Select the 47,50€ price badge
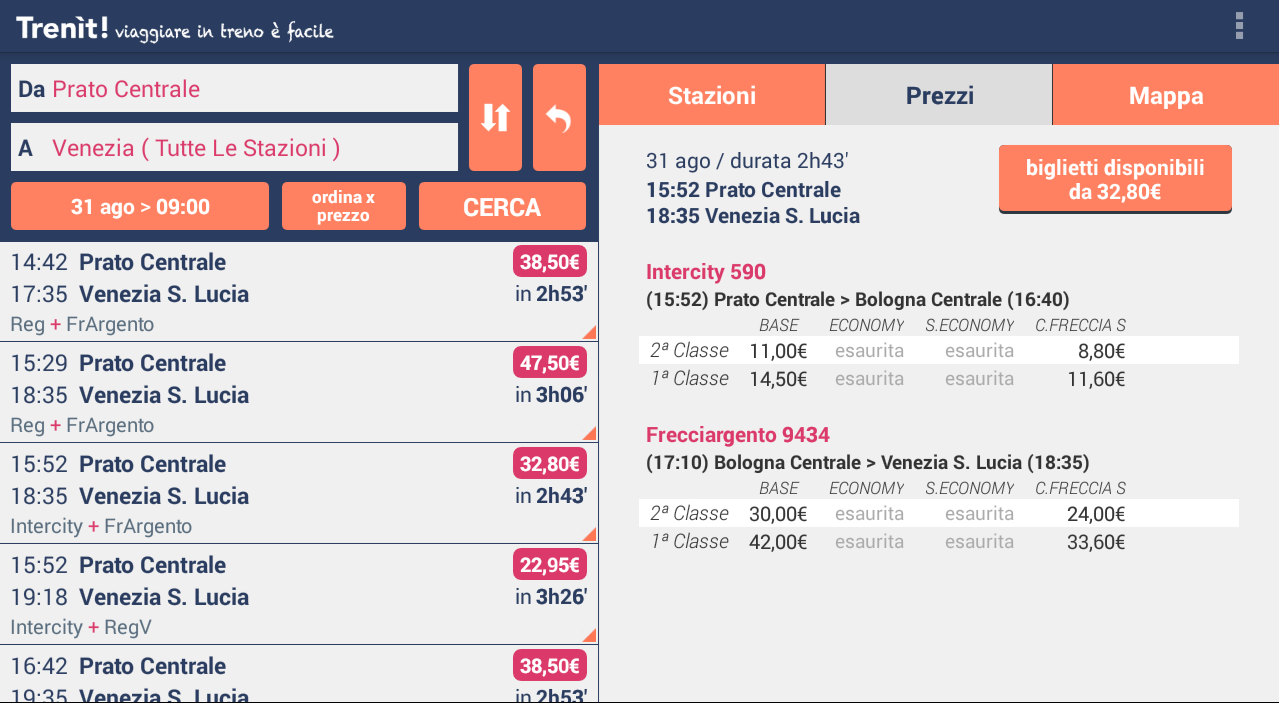Viewport: 1279px width, 703px height. (x=550, y=363)
